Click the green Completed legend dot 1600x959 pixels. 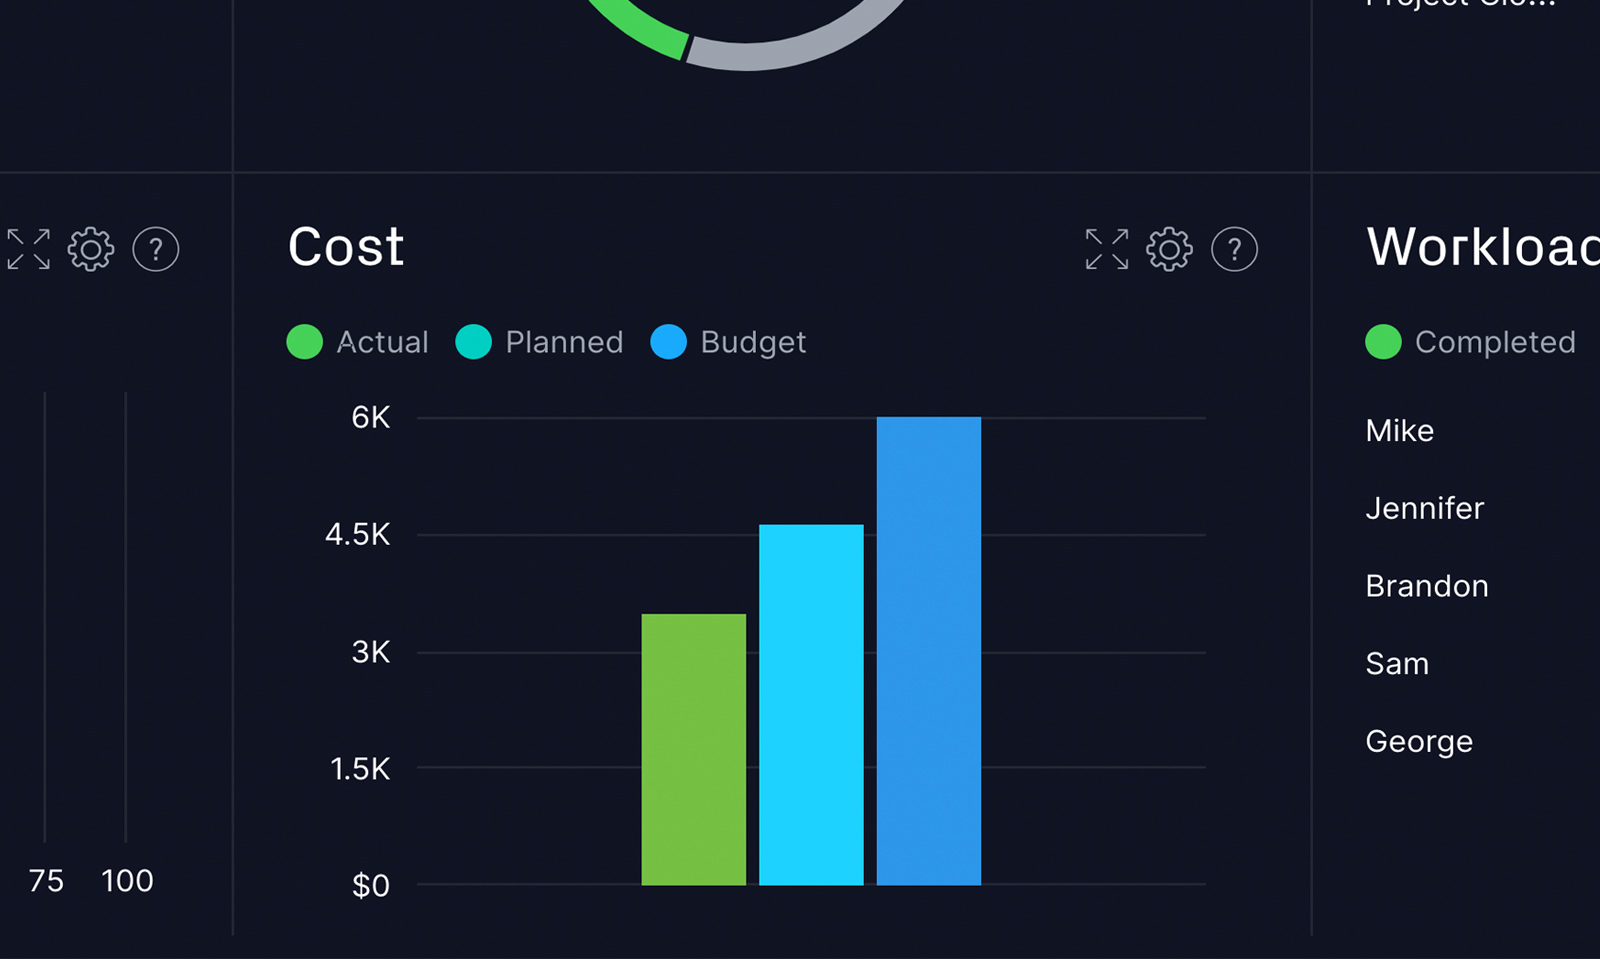tap(1383, 342)
